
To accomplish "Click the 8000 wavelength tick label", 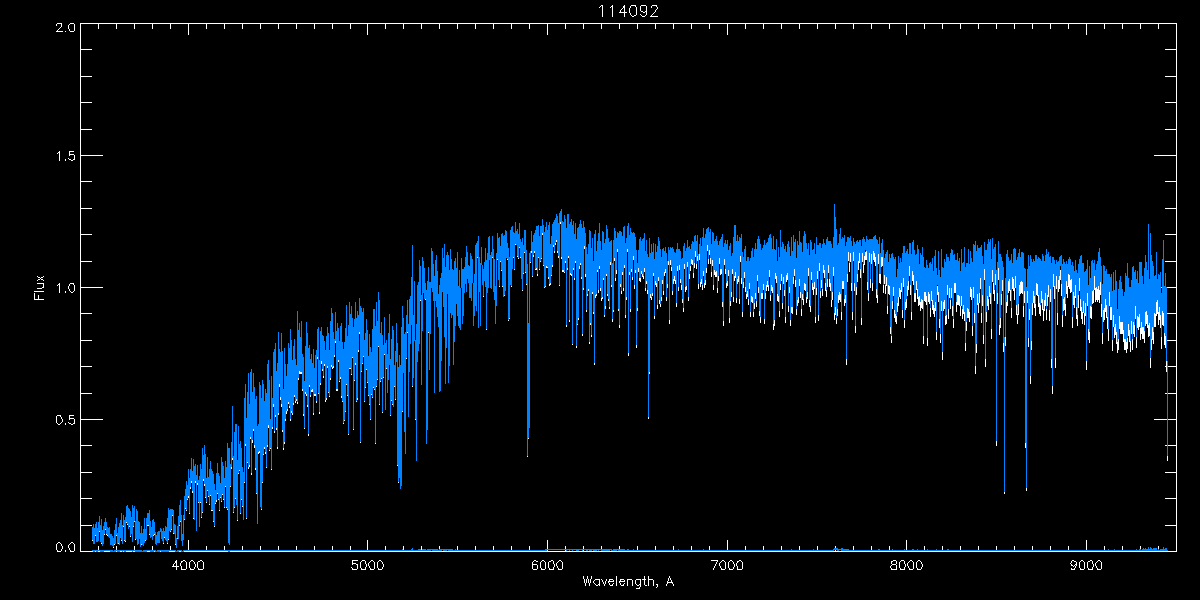I will coord(906,563).
